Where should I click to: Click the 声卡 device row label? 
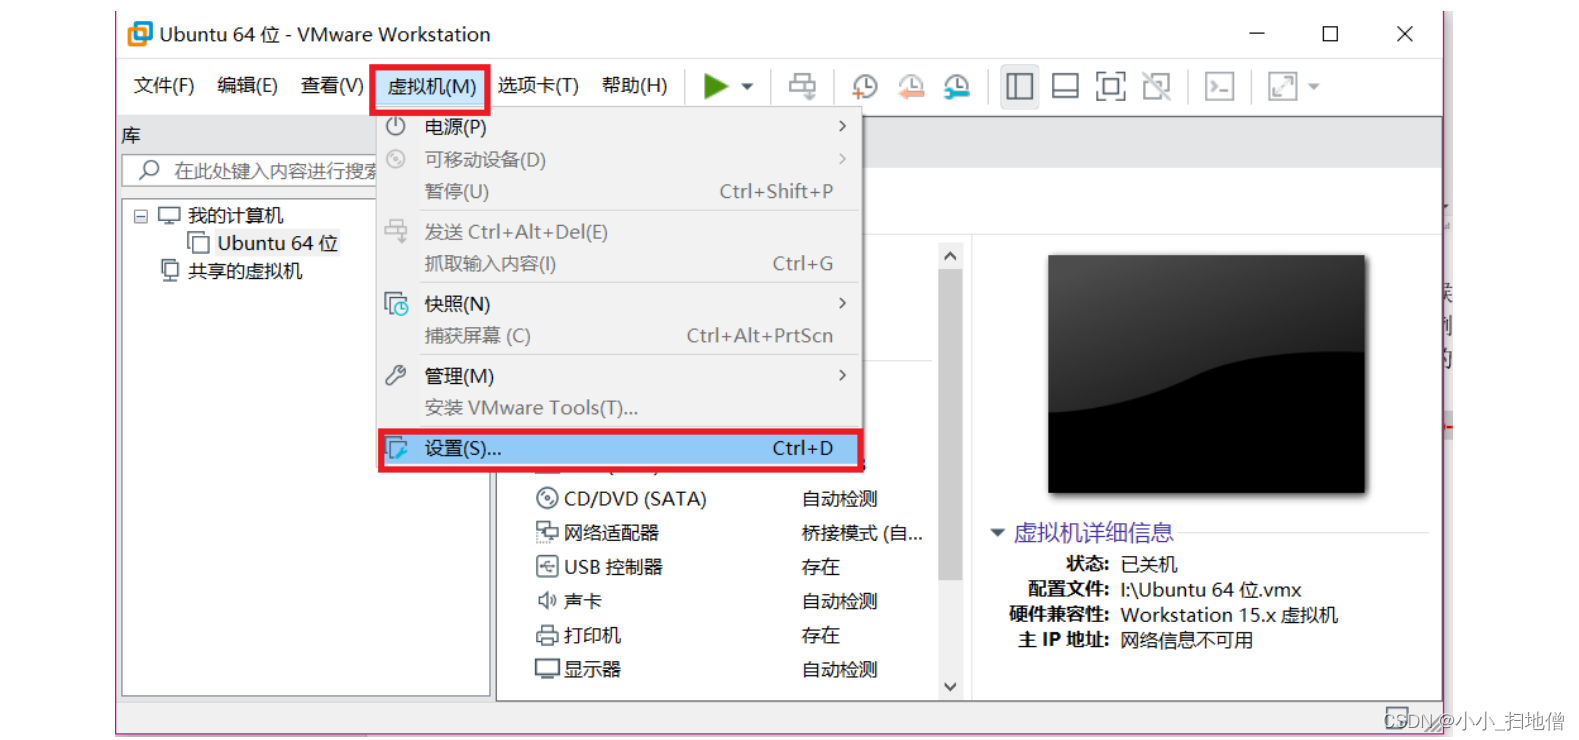pos(582,601)
